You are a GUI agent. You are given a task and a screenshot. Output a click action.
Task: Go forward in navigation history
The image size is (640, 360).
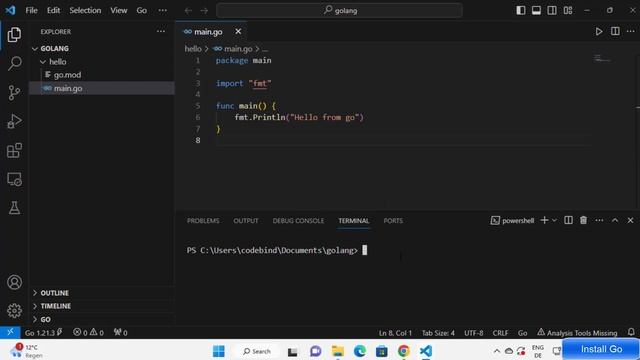[x=204, y=11]
